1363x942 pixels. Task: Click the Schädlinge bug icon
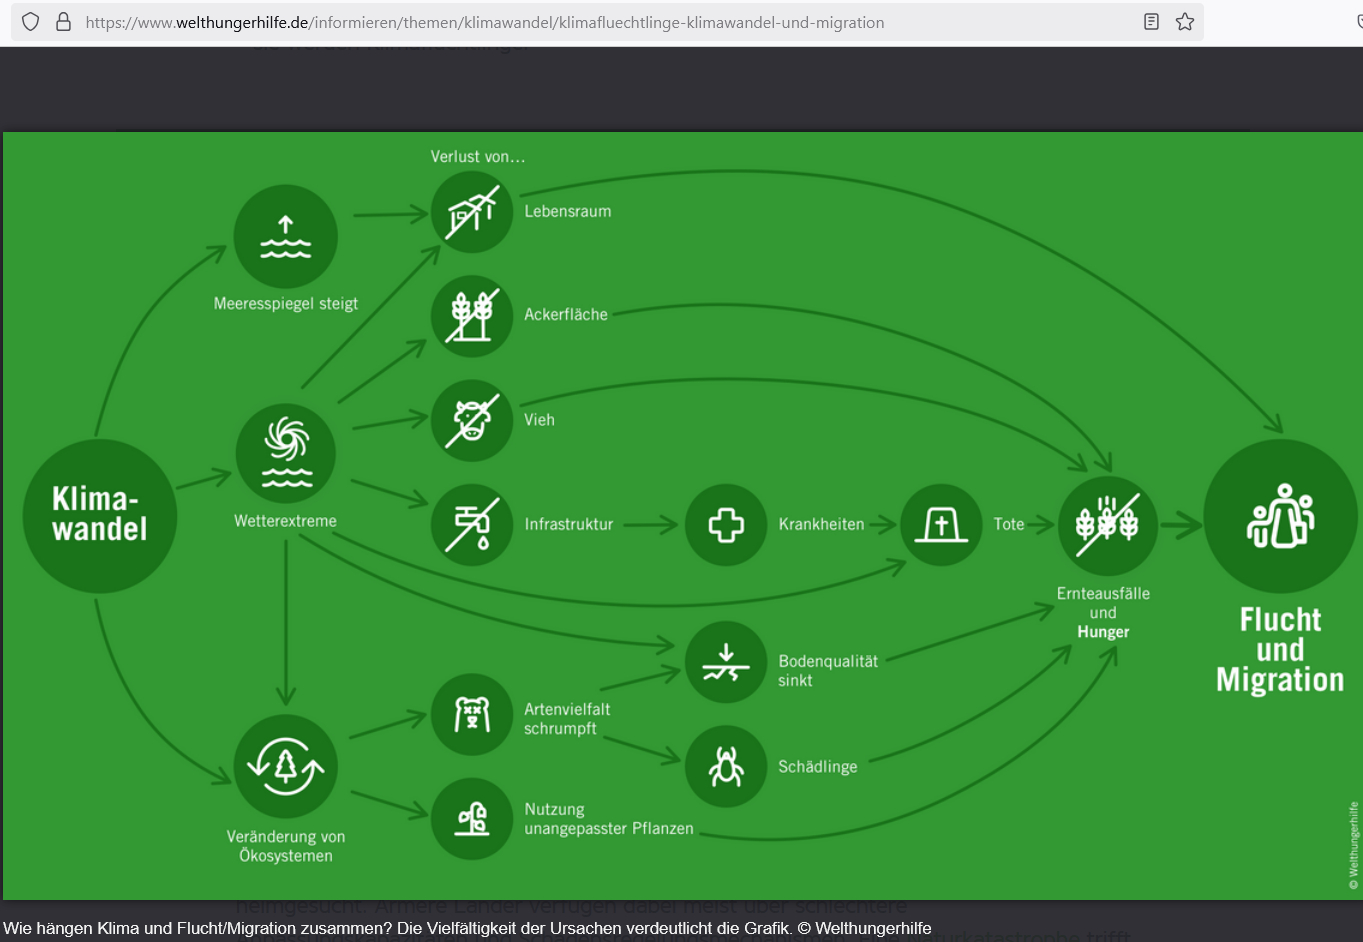(x=726, y=766)
